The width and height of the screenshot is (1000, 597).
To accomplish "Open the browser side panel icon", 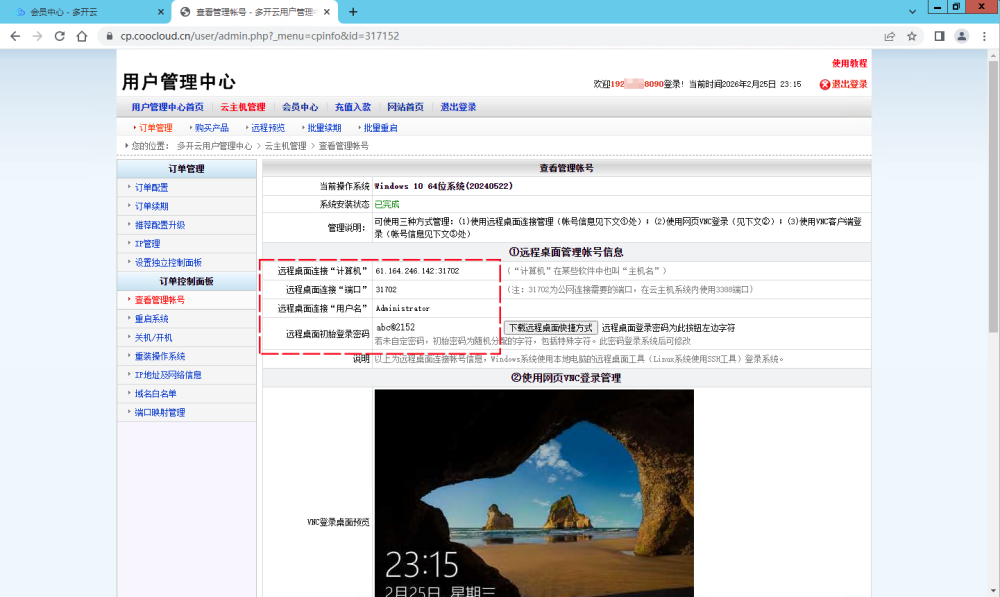I will click(939, 36).
